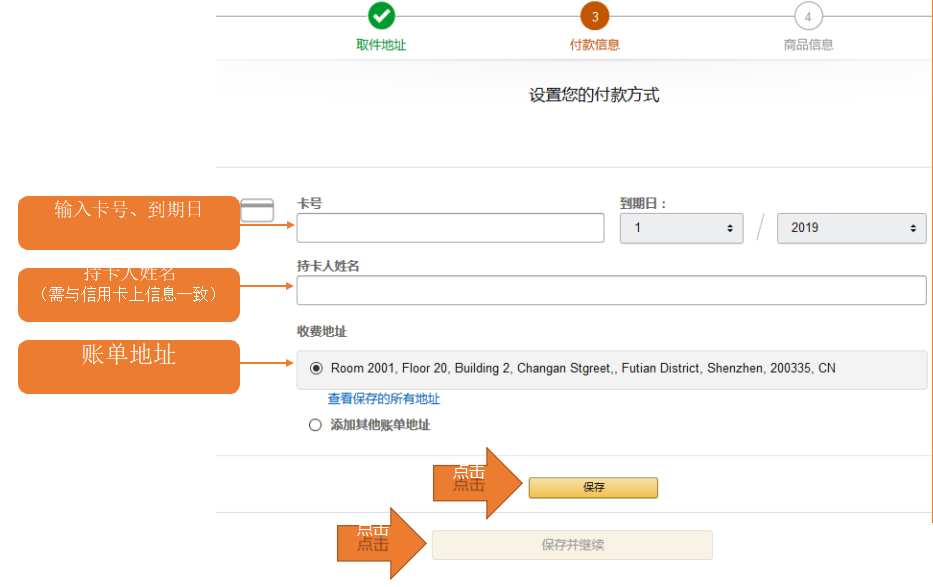Click the credit card icon
Screen dimensions: 933x587
click(257, 210)
